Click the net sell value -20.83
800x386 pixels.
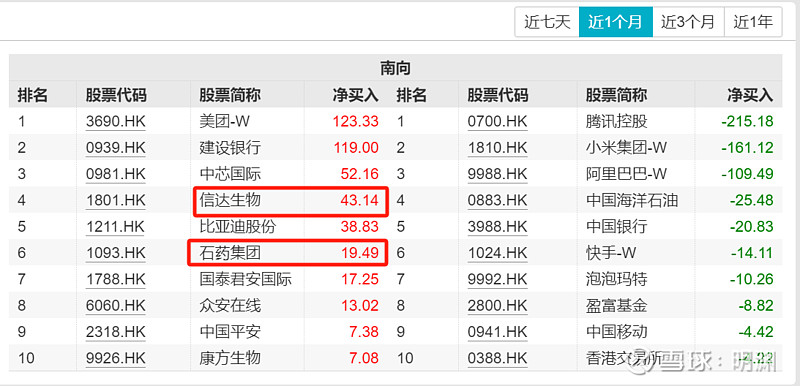752,226
